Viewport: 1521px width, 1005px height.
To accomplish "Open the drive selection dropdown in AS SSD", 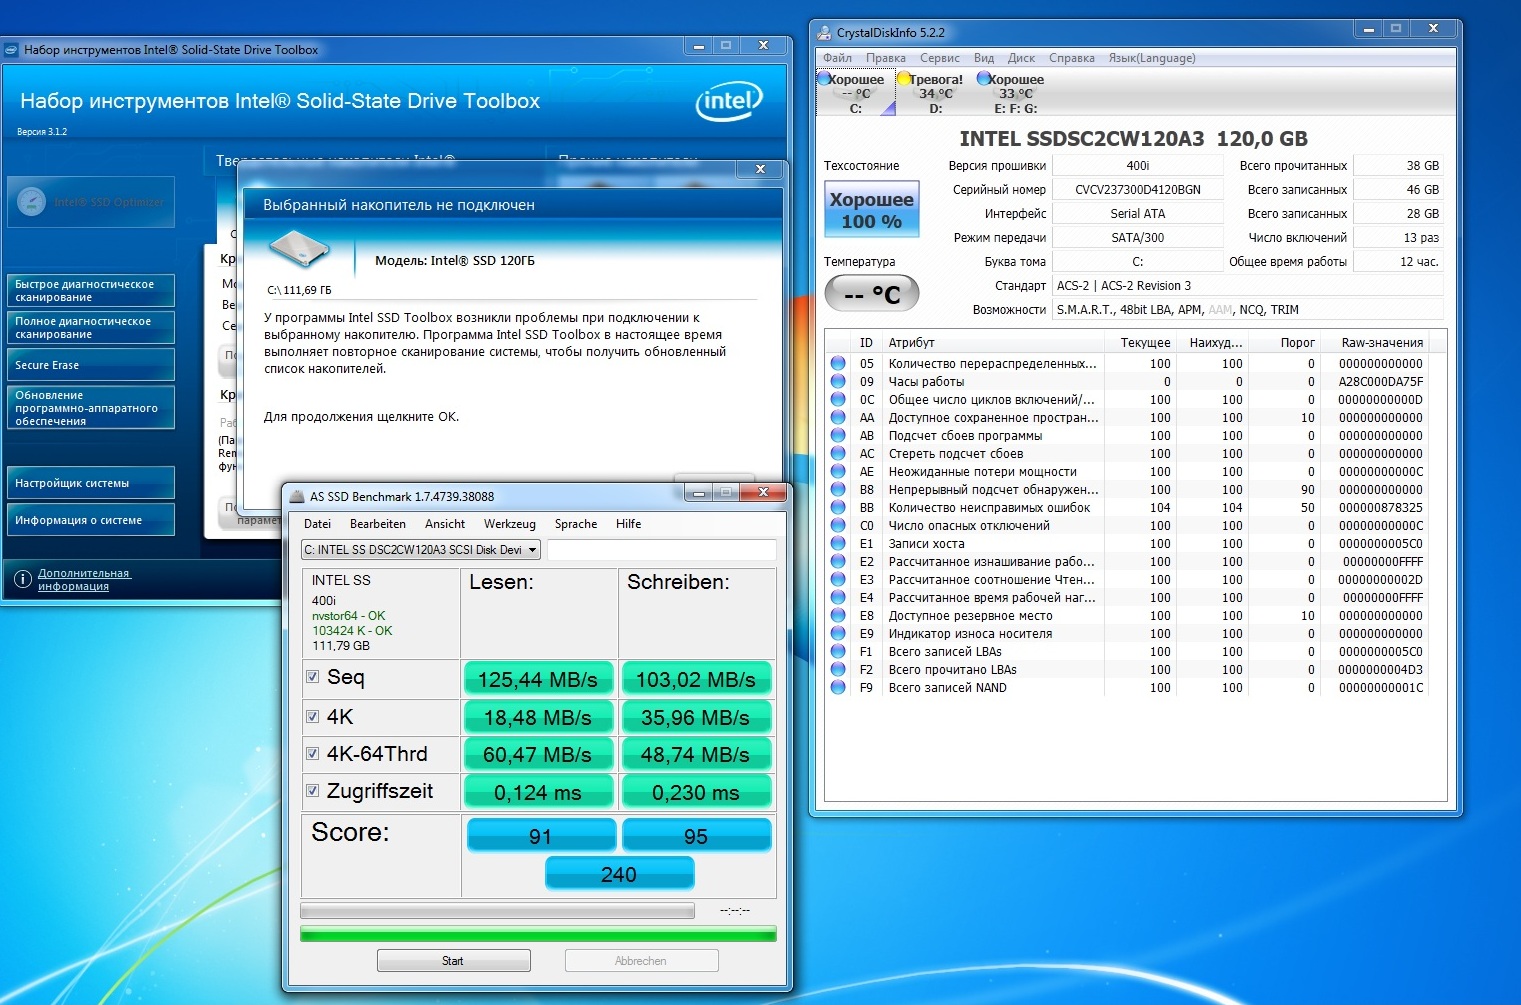I will point(533,550).
